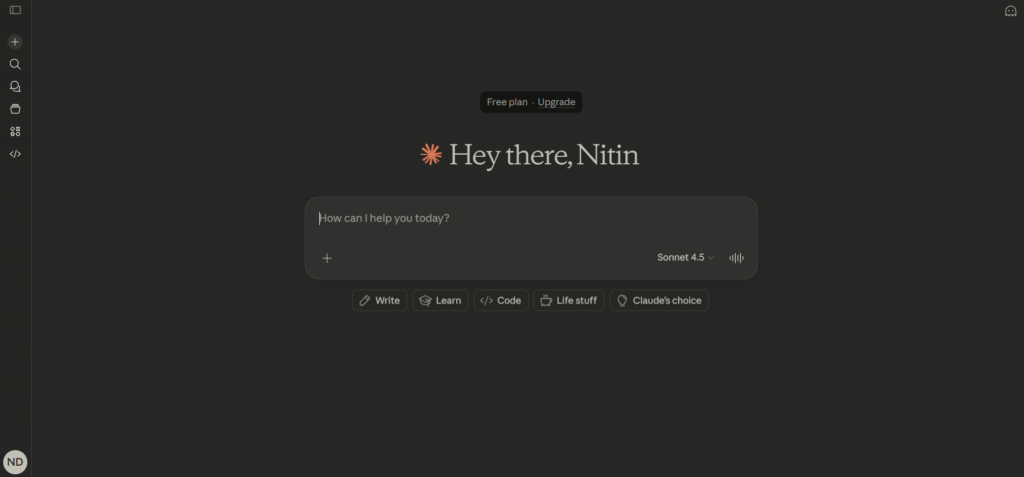This screenshot has height=477, width=1024.
Task: Select the Code suggestion chip
Action: click(501, 301)
